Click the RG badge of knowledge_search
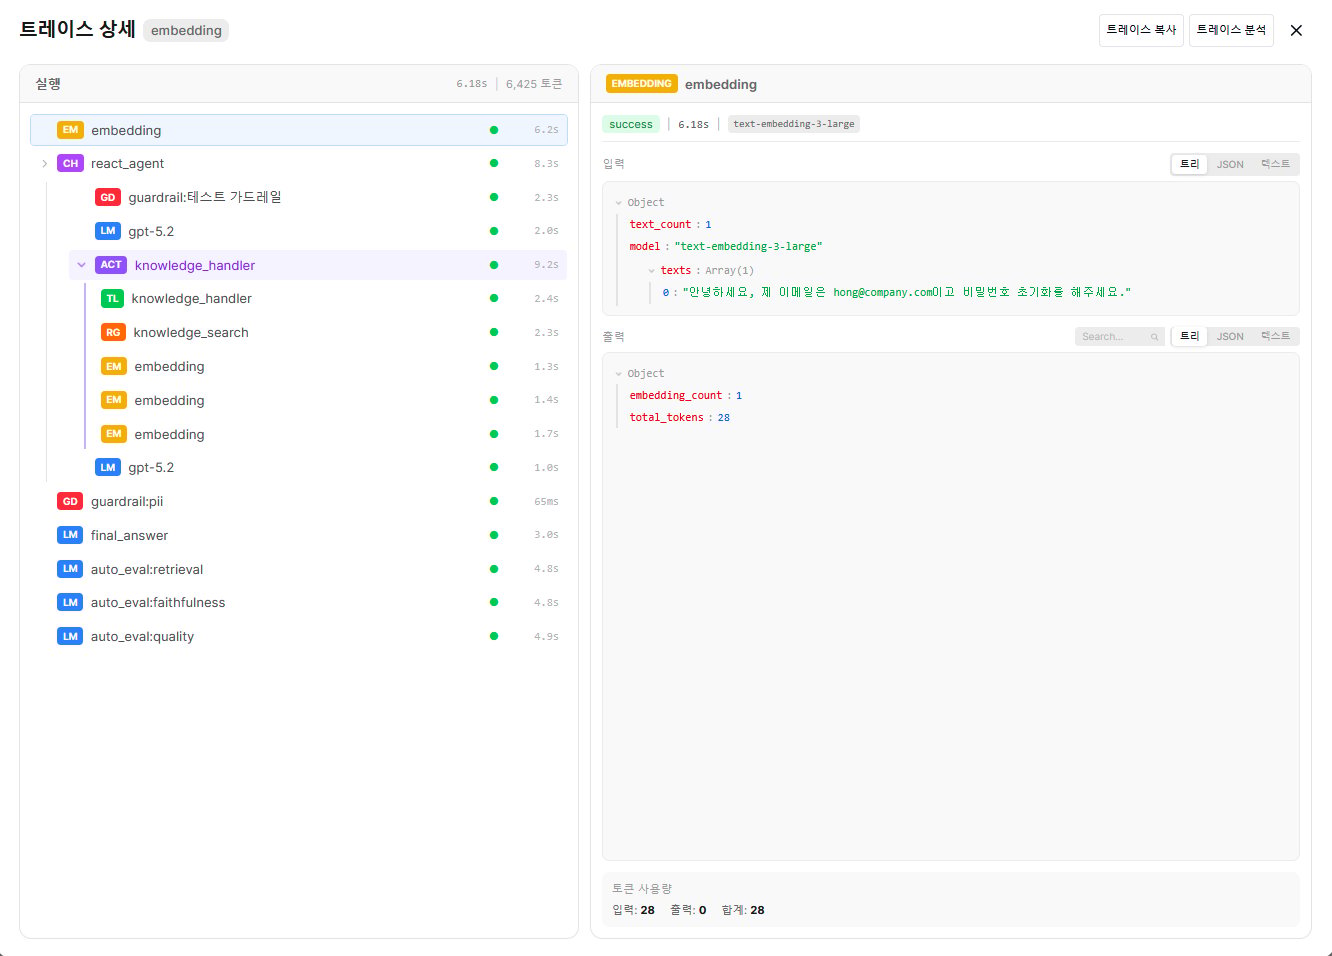The image size is (1332, 956). [113, 333]
